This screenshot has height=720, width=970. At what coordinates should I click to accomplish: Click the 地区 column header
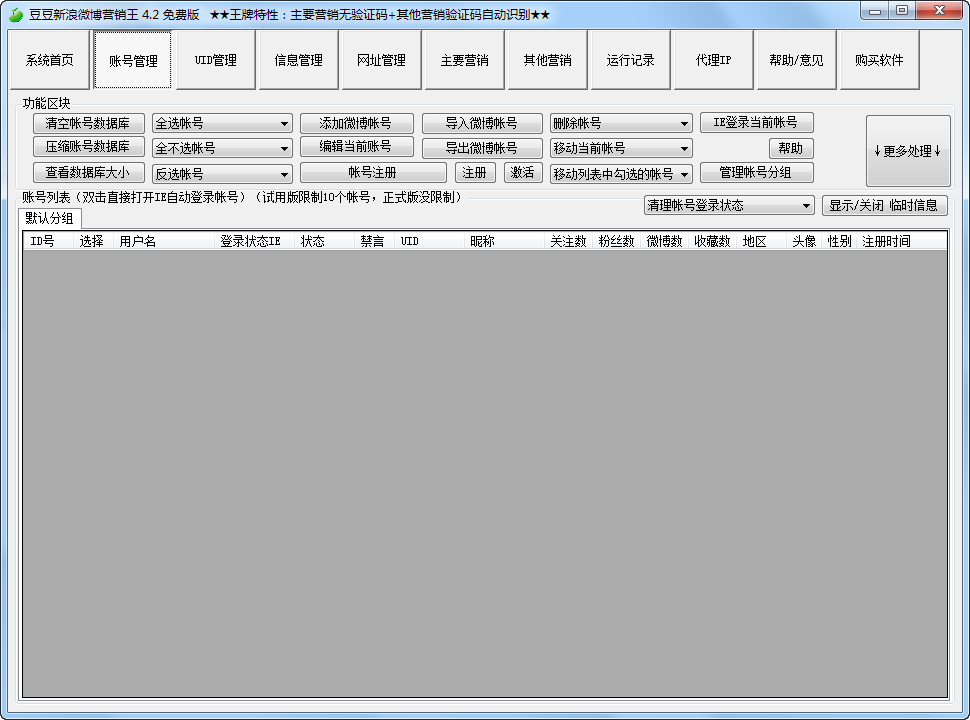pyautogui.click(x=761, y=241)
